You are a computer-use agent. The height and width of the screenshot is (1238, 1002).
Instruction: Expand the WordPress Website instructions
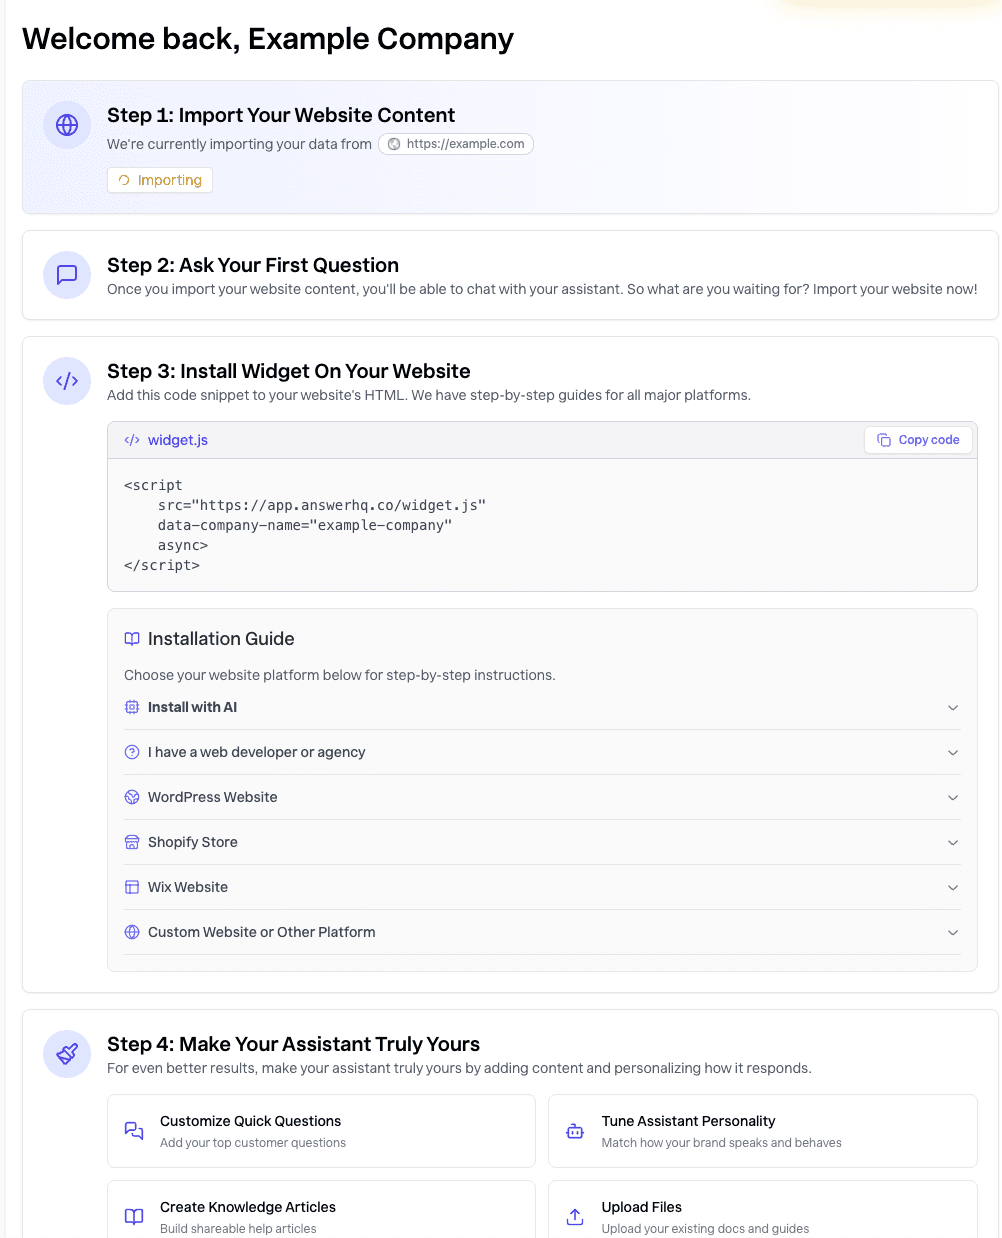[542, 797]
